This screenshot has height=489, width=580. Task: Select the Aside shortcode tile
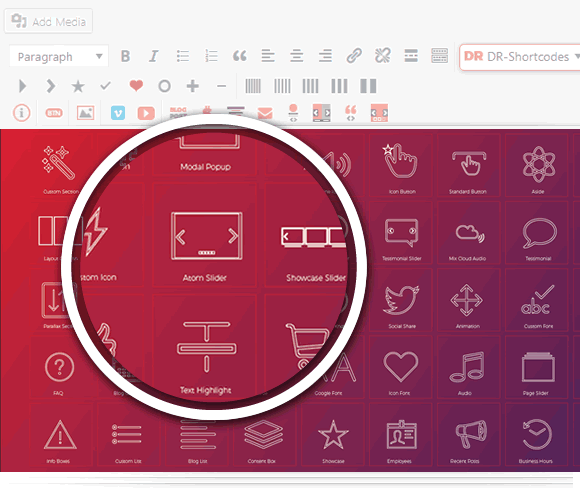click(x=537, y=165)
